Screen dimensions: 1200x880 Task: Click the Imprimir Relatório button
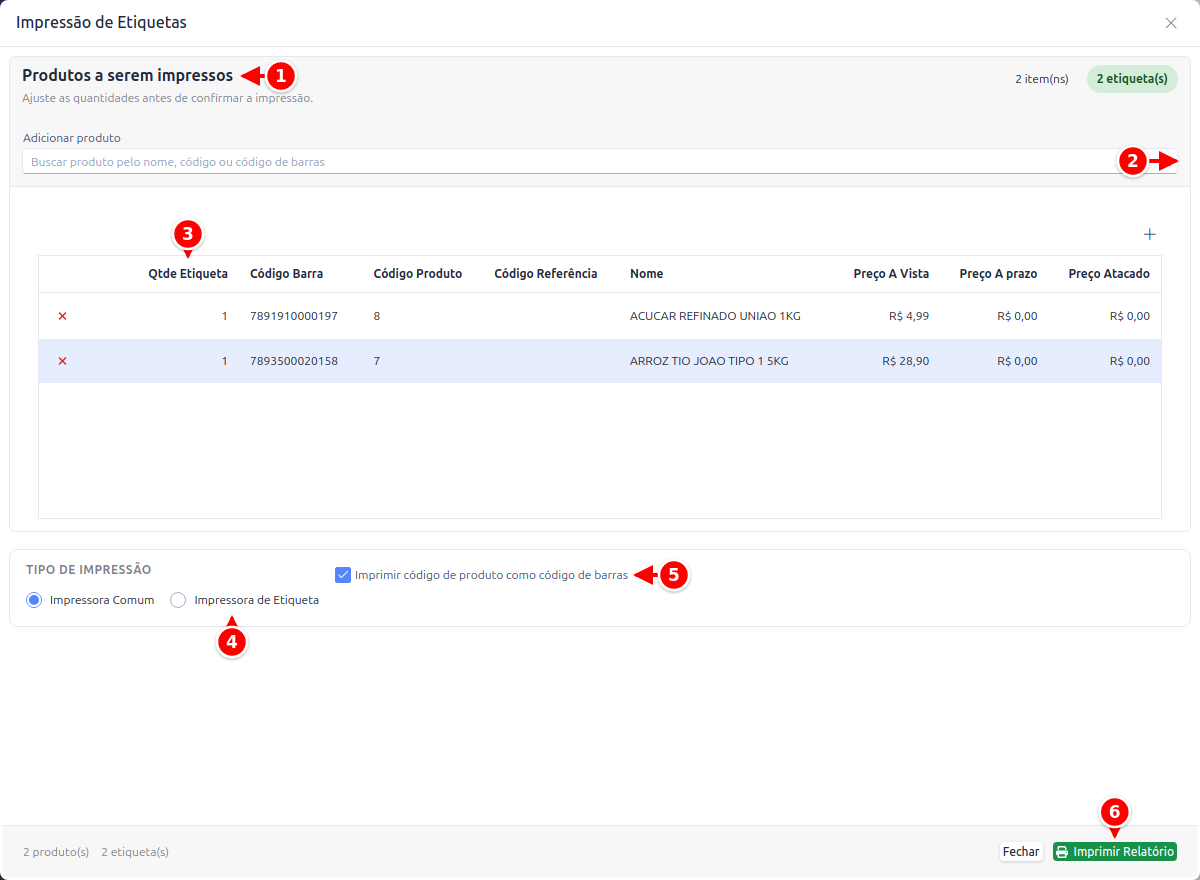click(1115, 852)
